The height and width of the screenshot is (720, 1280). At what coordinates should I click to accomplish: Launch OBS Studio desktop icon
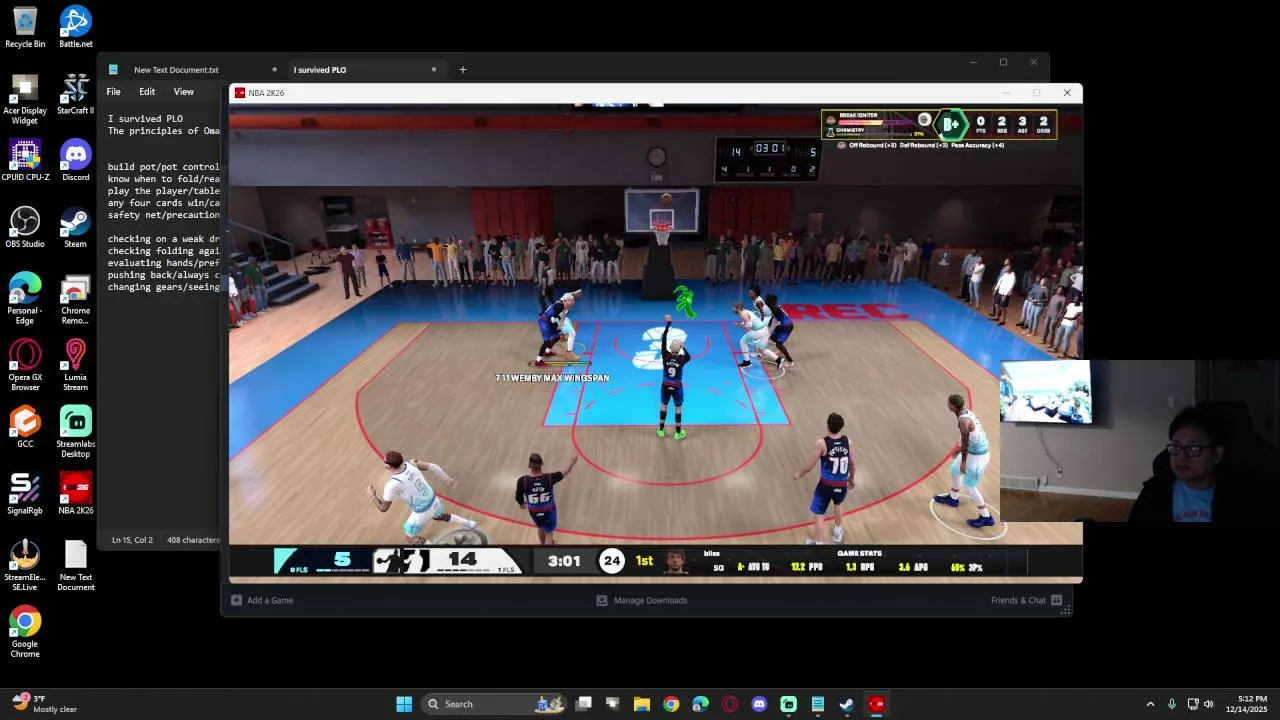pyautogui.click(x=25, y=227)
